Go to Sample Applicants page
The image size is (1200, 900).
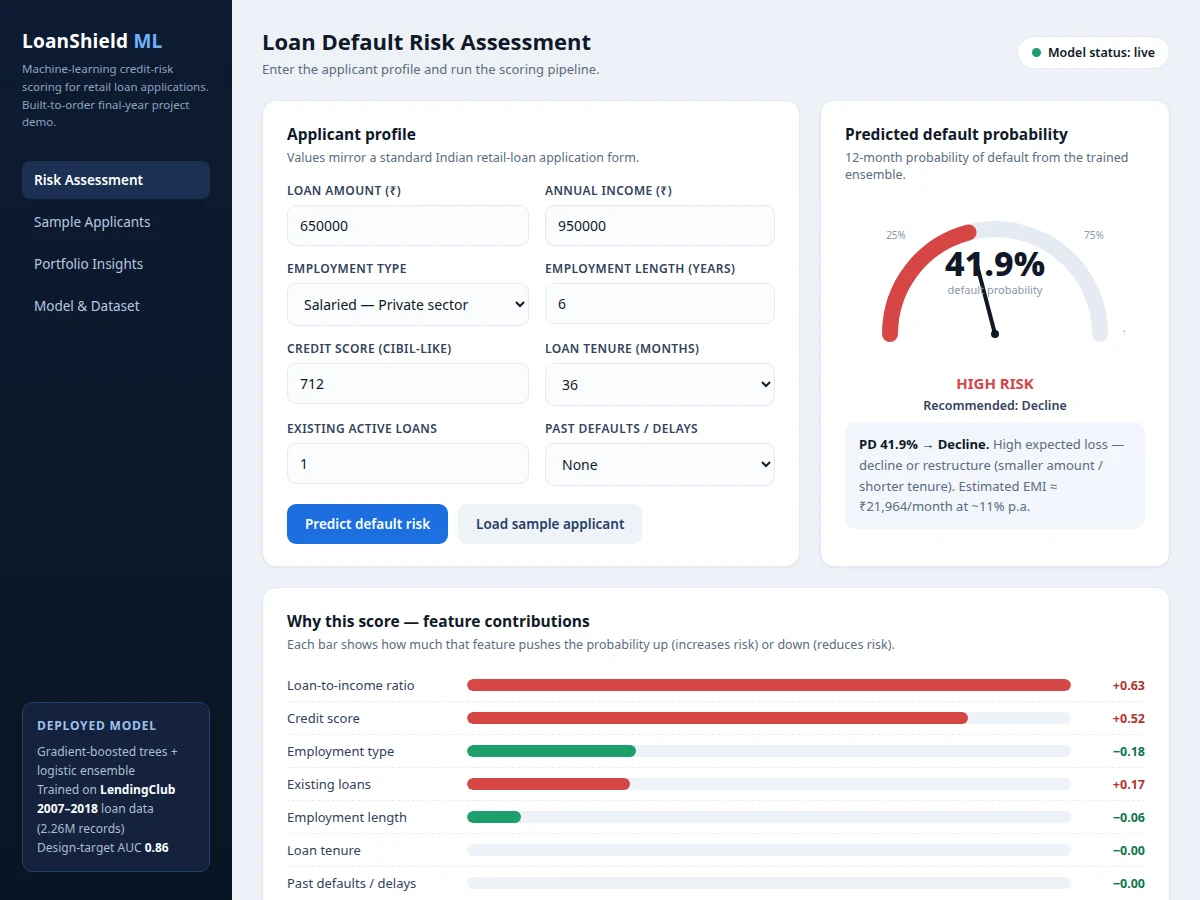[116, 222]
